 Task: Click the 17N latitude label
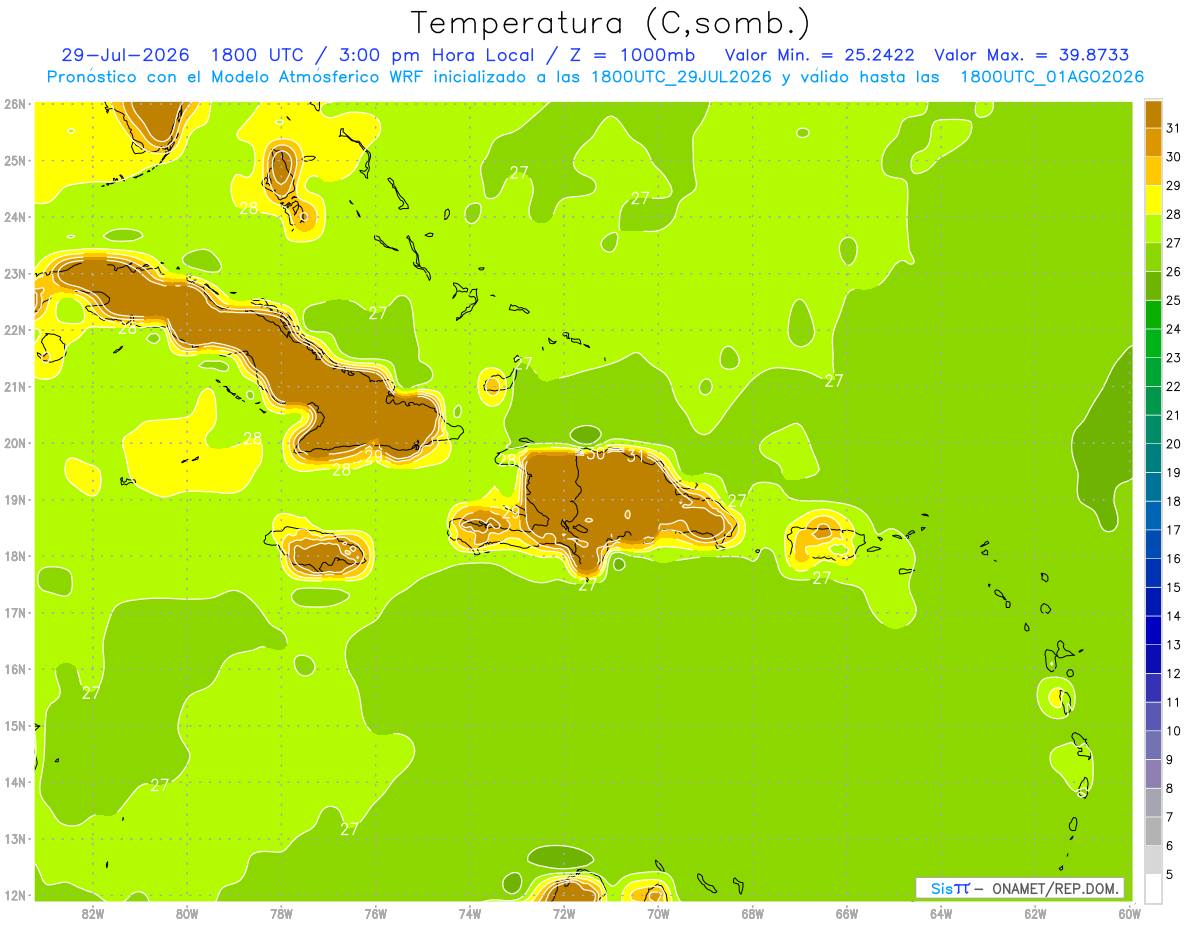coord(15,612)
